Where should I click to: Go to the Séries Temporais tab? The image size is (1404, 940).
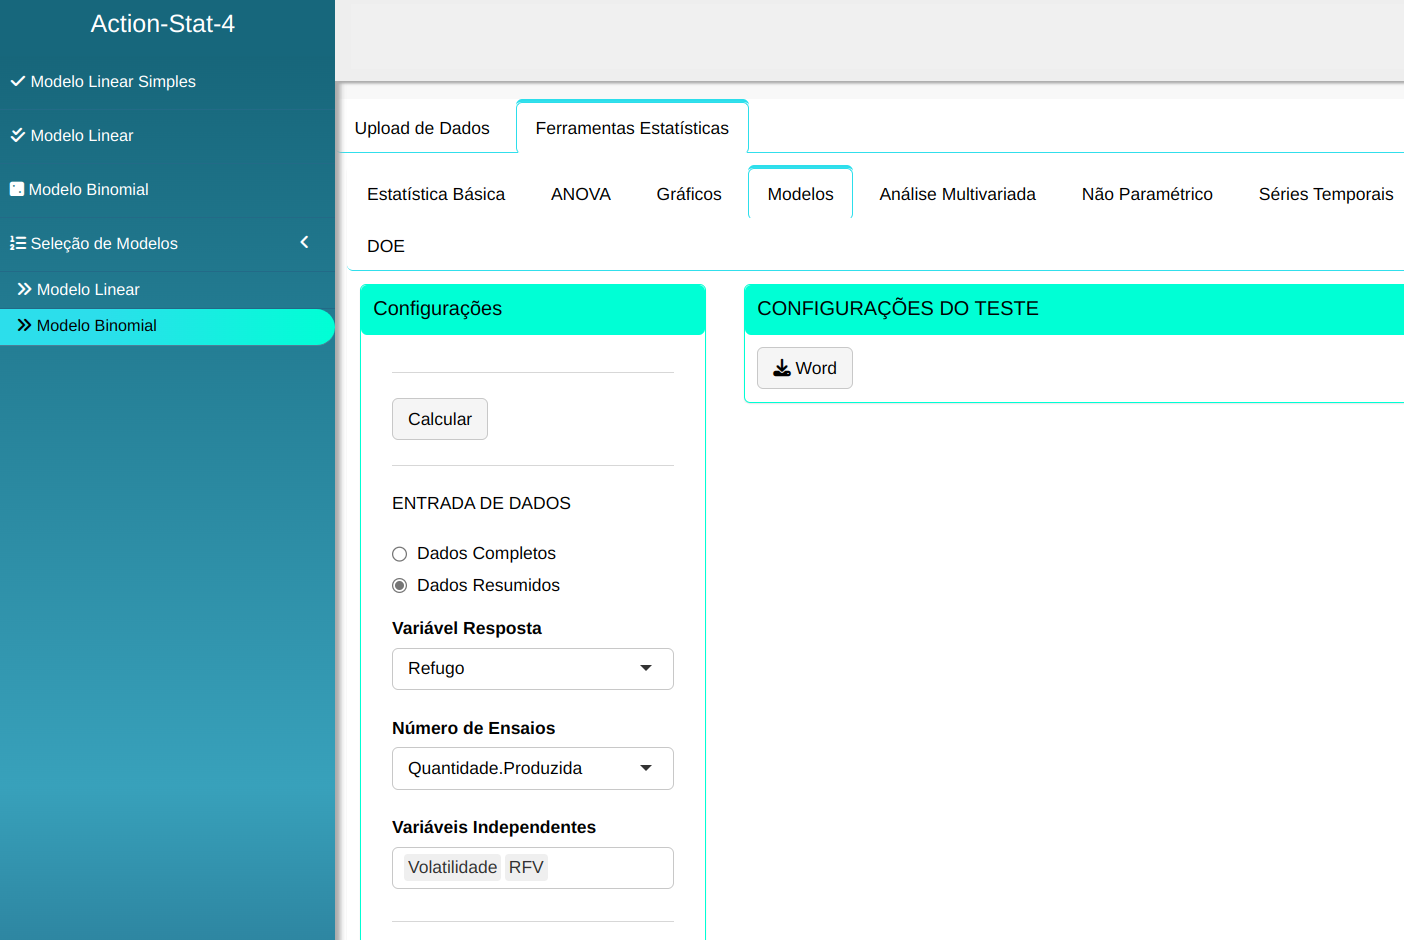tap(1325, 194)
